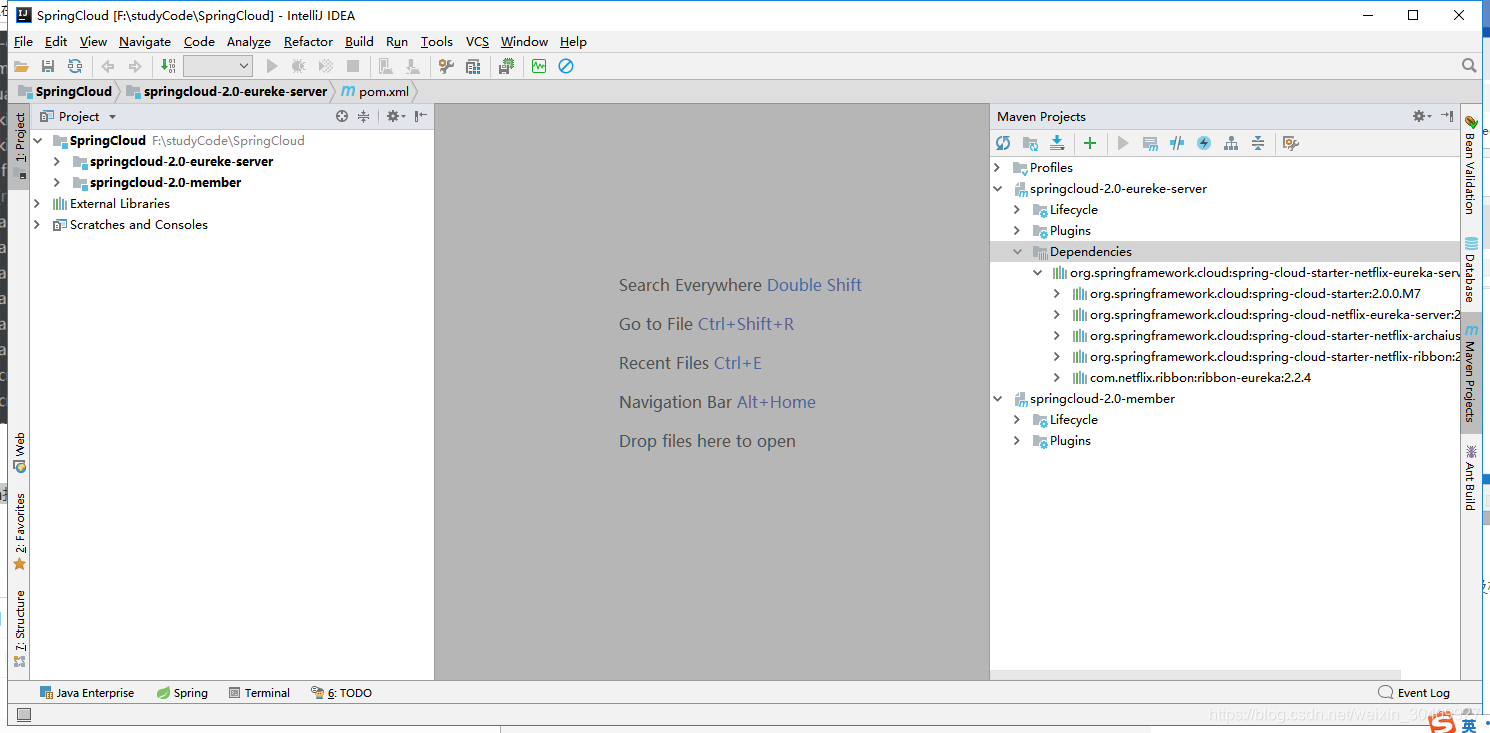
Task: Click the green Run toolbar icon
Action: 272,66
